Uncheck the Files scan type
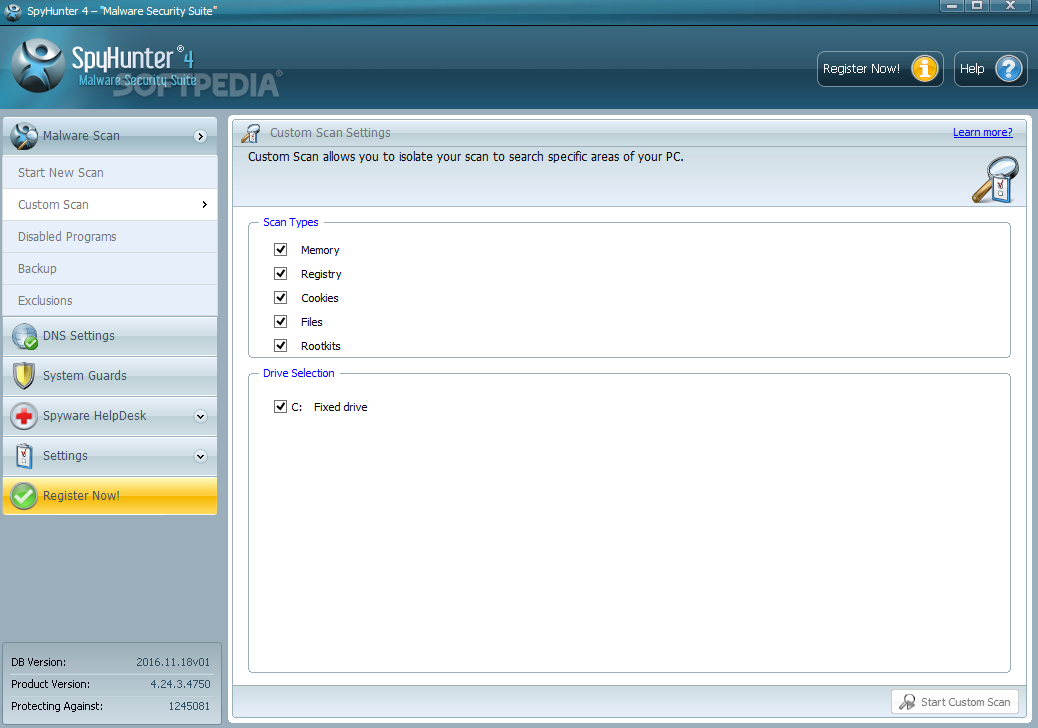The height and width of the screenshot is (728, 1038). [x=281, y=322]
